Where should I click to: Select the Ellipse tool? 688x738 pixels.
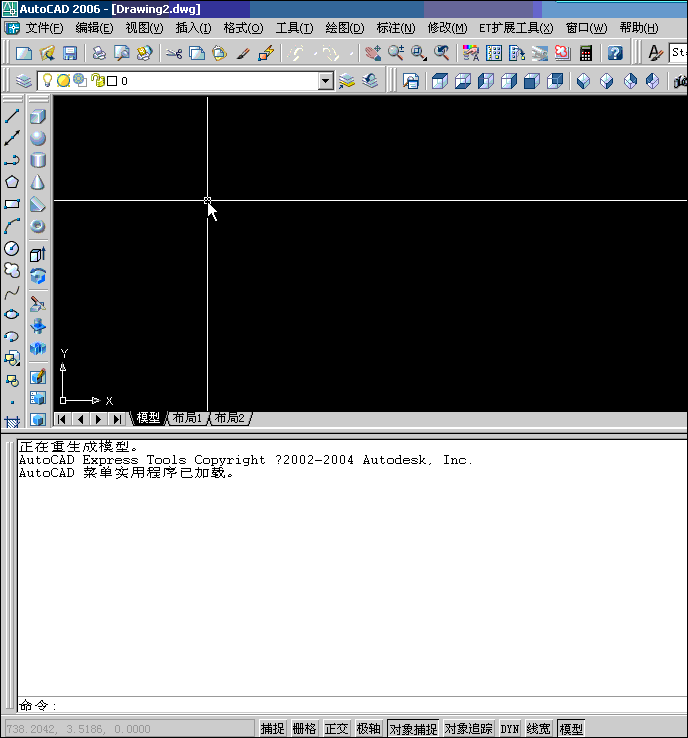tap(12, 314)
